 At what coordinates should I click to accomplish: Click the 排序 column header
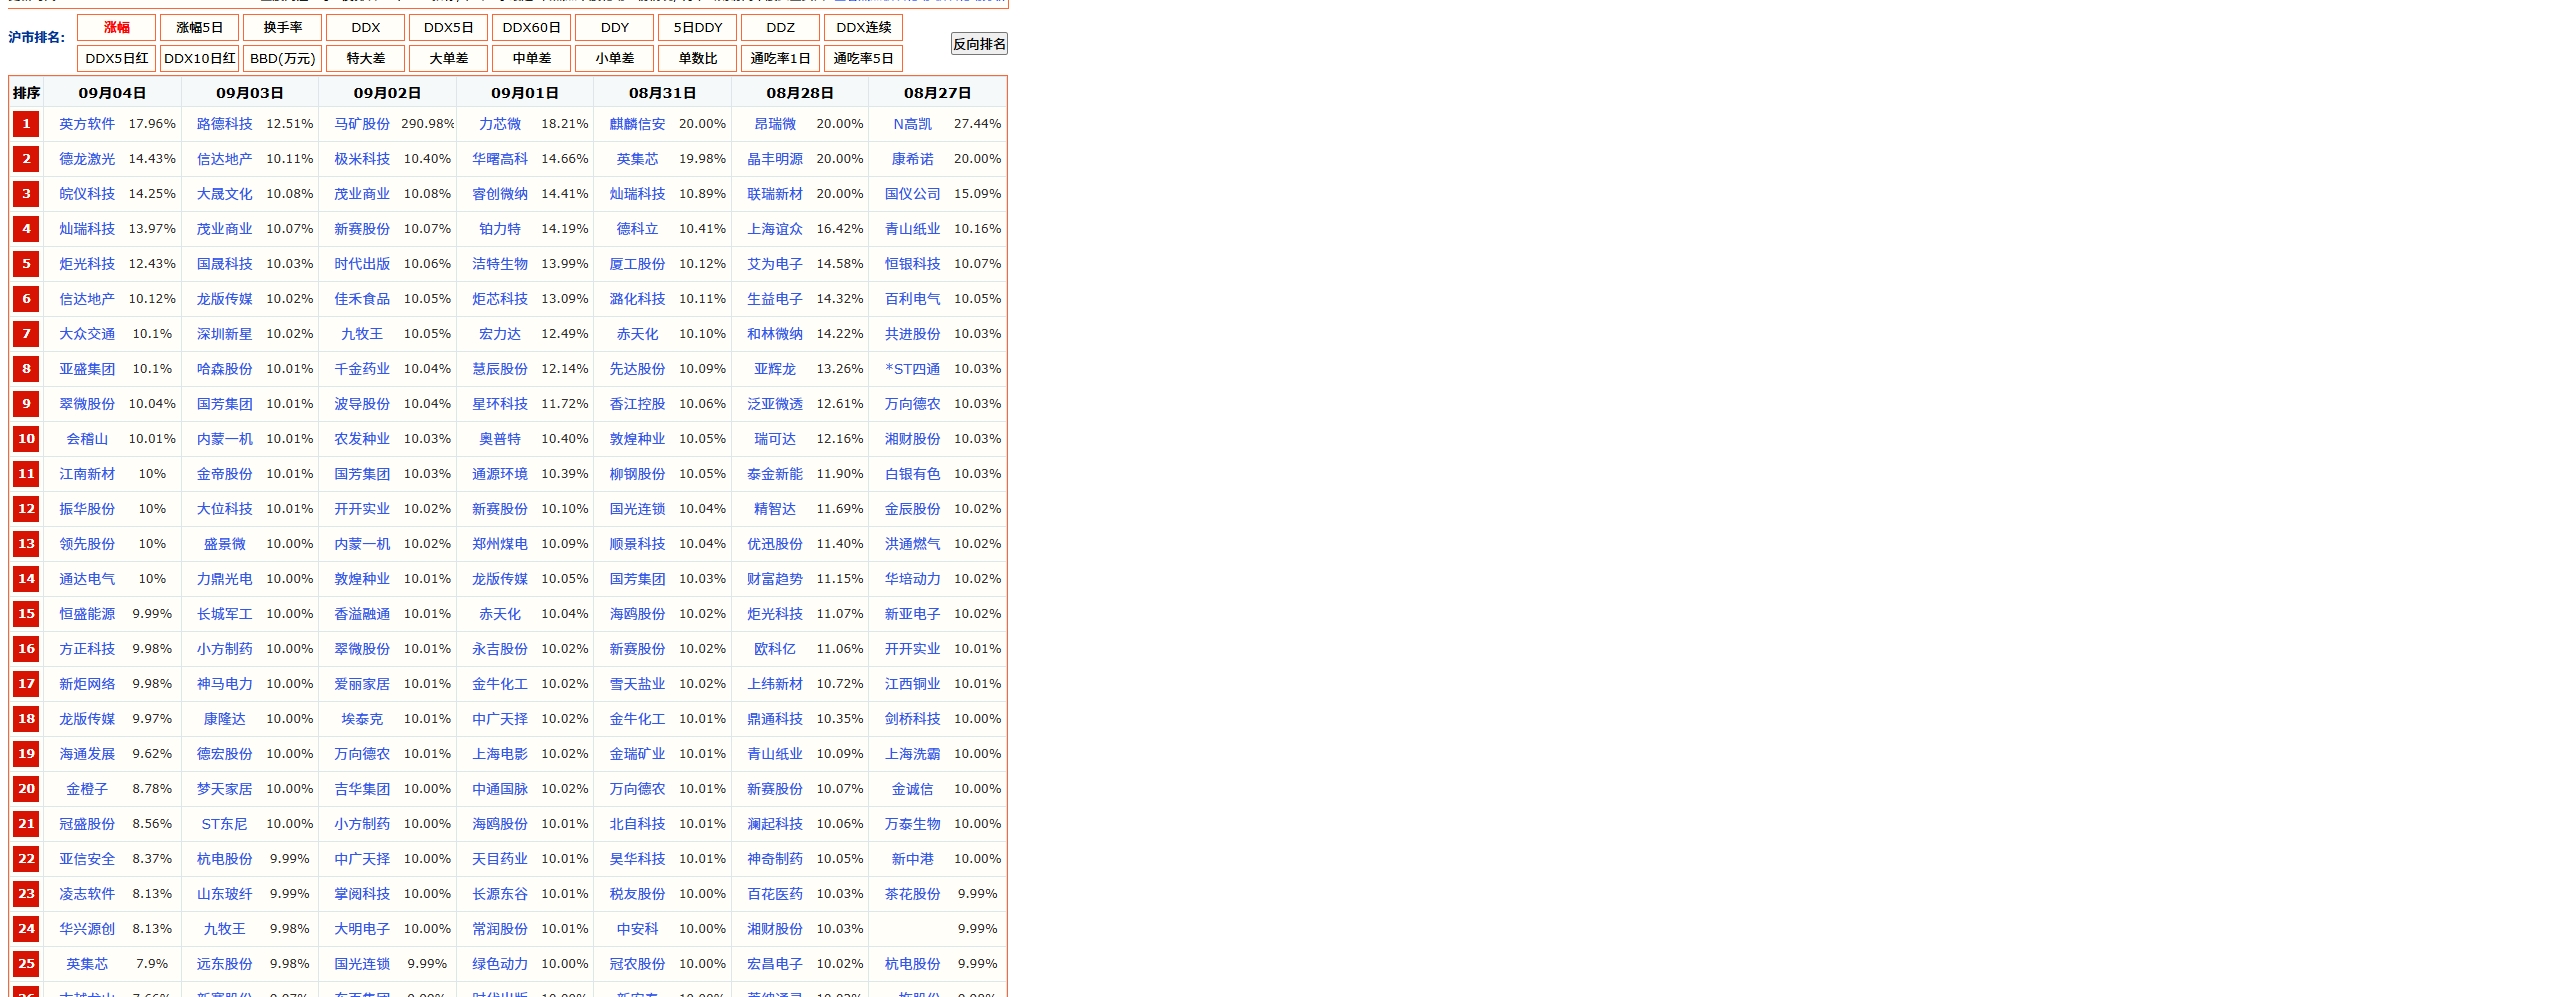27,93
